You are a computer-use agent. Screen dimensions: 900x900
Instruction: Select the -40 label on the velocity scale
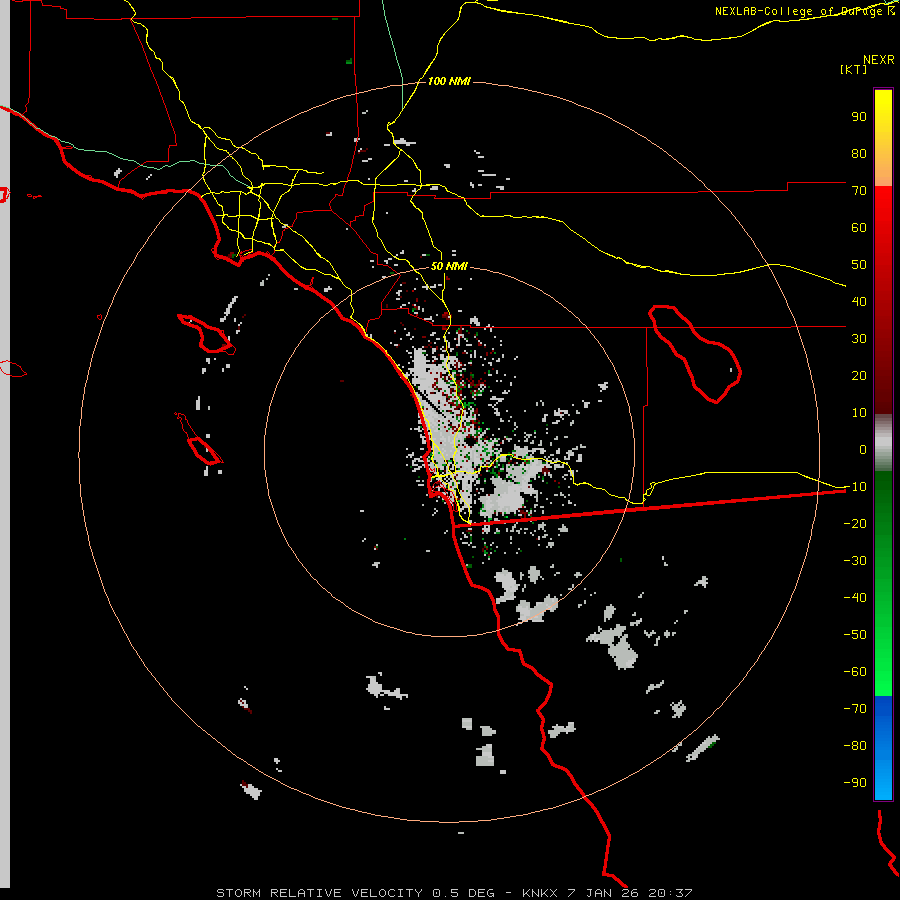[x=855, y=598]
